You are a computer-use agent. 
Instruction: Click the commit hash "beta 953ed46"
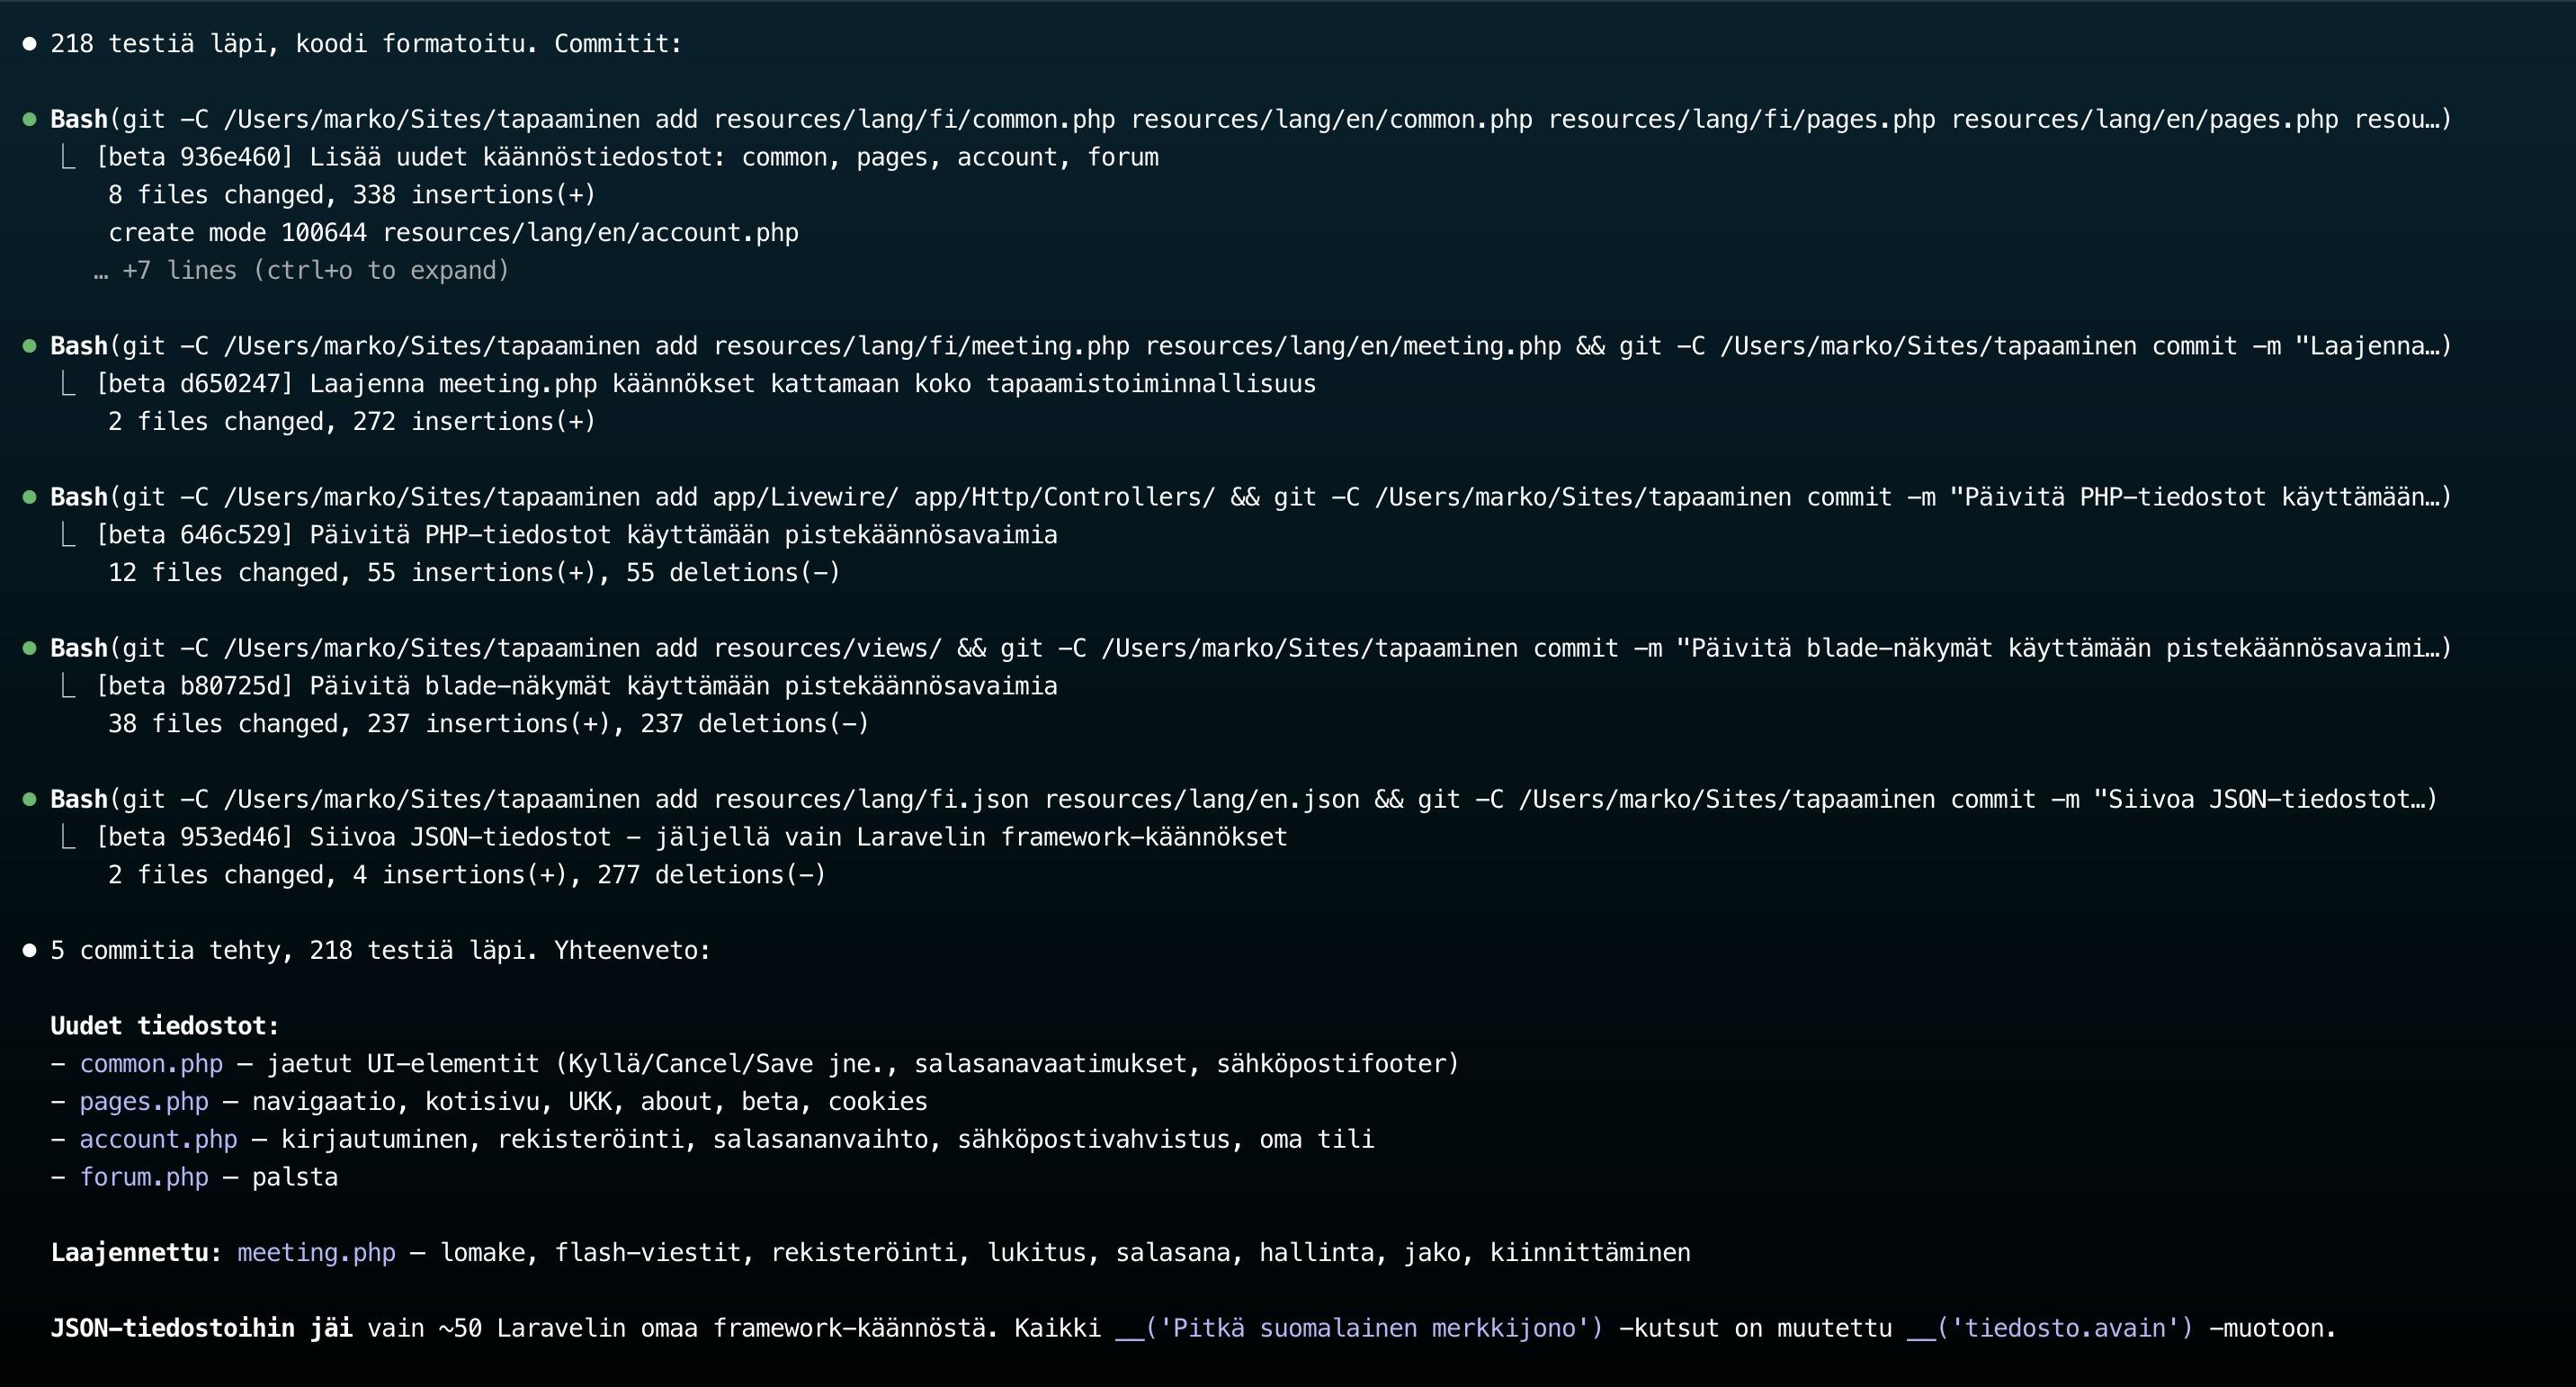(x=195, y=838)
